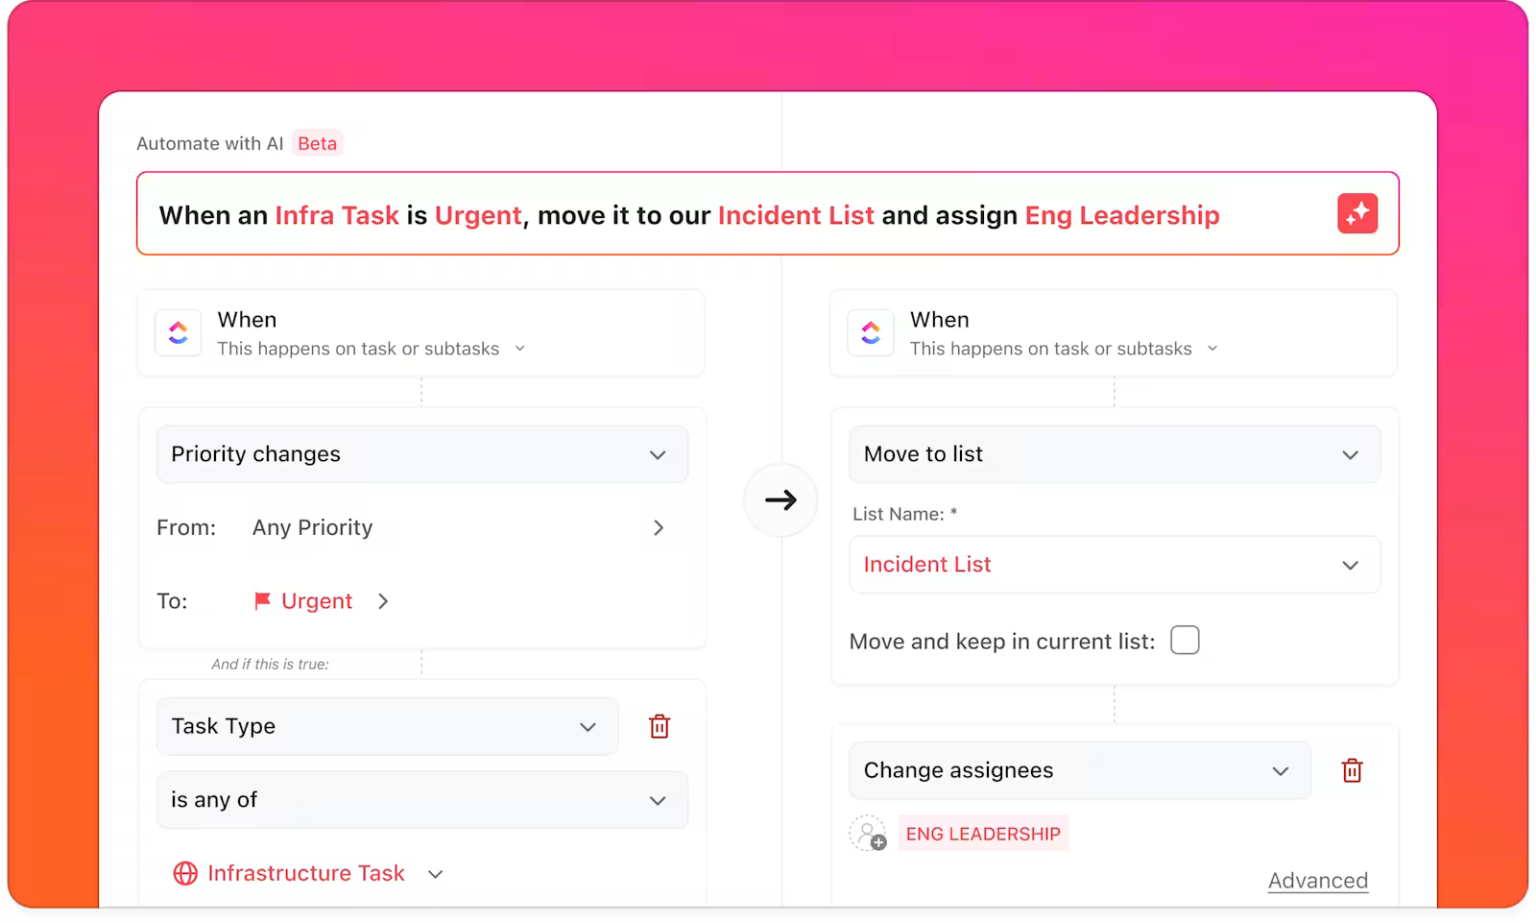Expand the is any of condition dropdown
Image resolution: width=1536 pixels, height=923 pixels.
[x=422, y=800]
